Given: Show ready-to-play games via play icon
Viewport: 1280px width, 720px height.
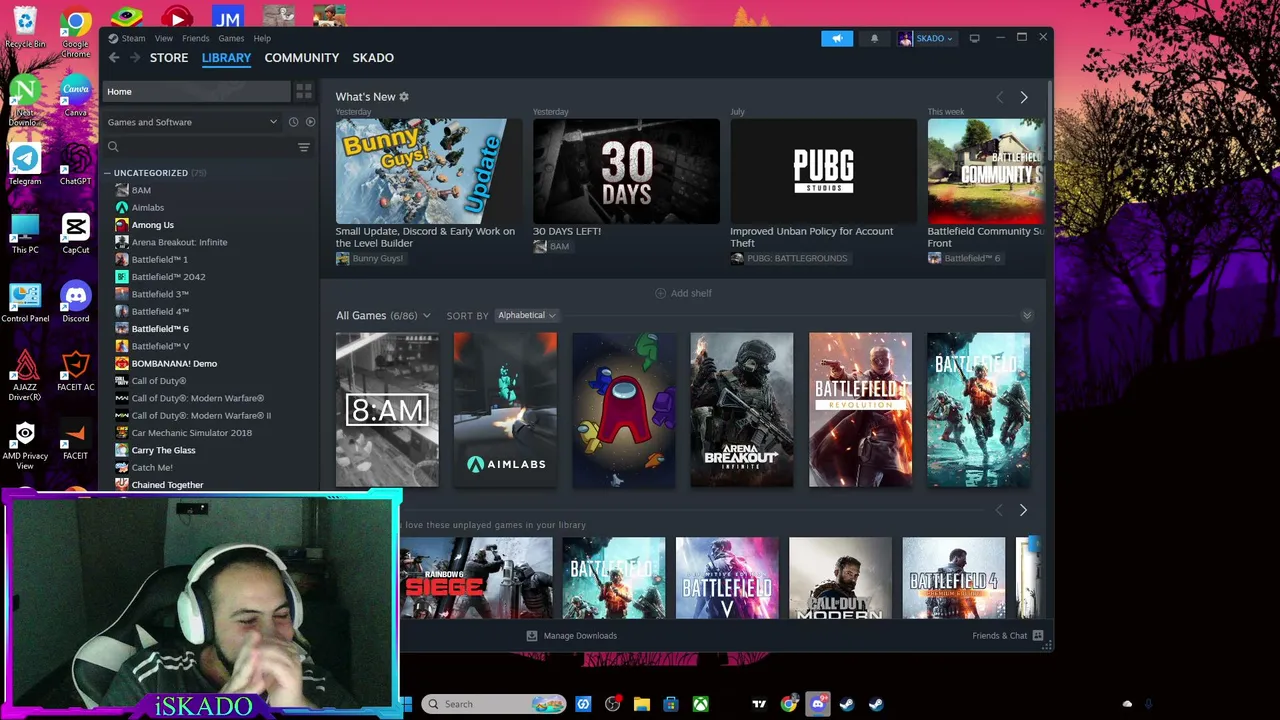Looking at the screenshot, I should click(310, 122).
